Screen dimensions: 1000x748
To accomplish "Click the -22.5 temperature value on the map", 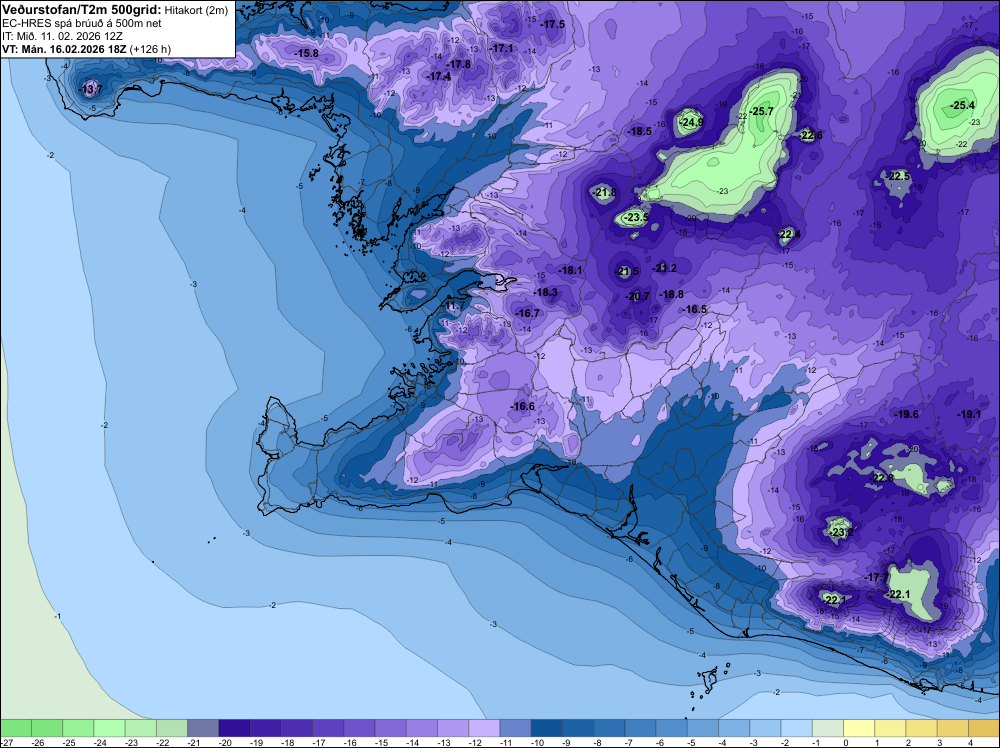I will (x=897, y=176).
